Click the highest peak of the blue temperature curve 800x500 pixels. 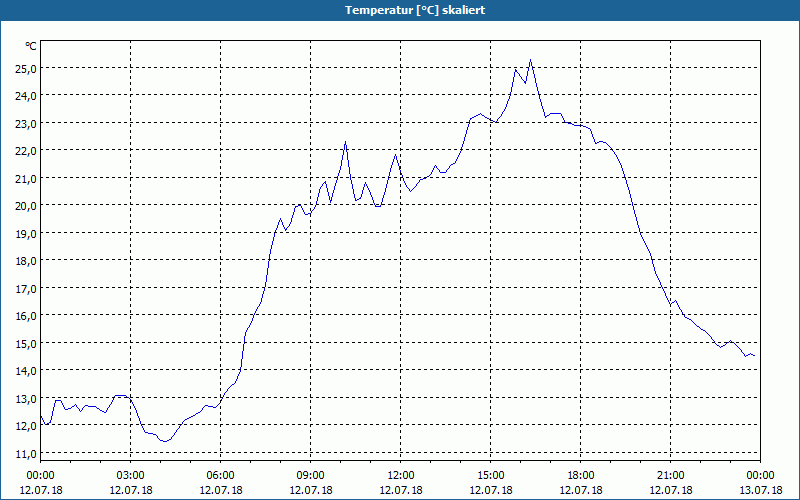point(531,60)
